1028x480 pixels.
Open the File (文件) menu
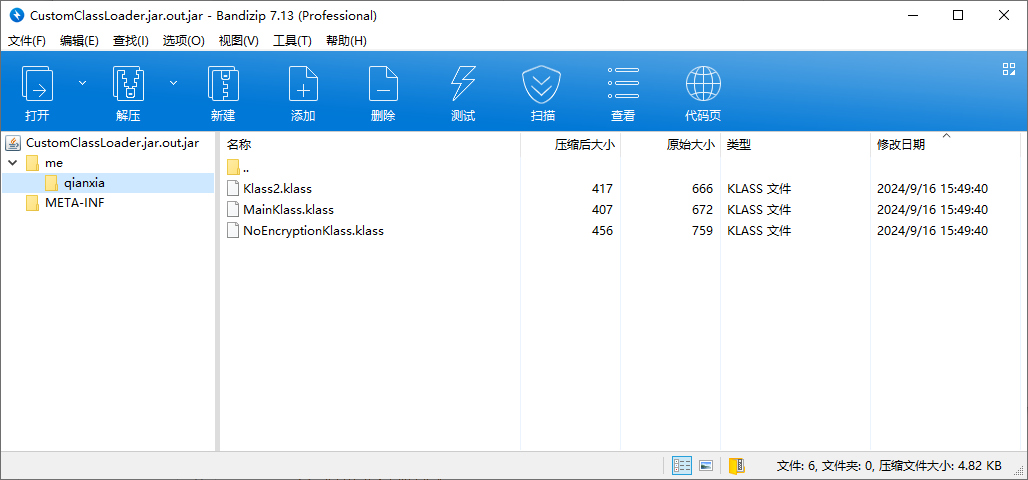pos(27,41)
